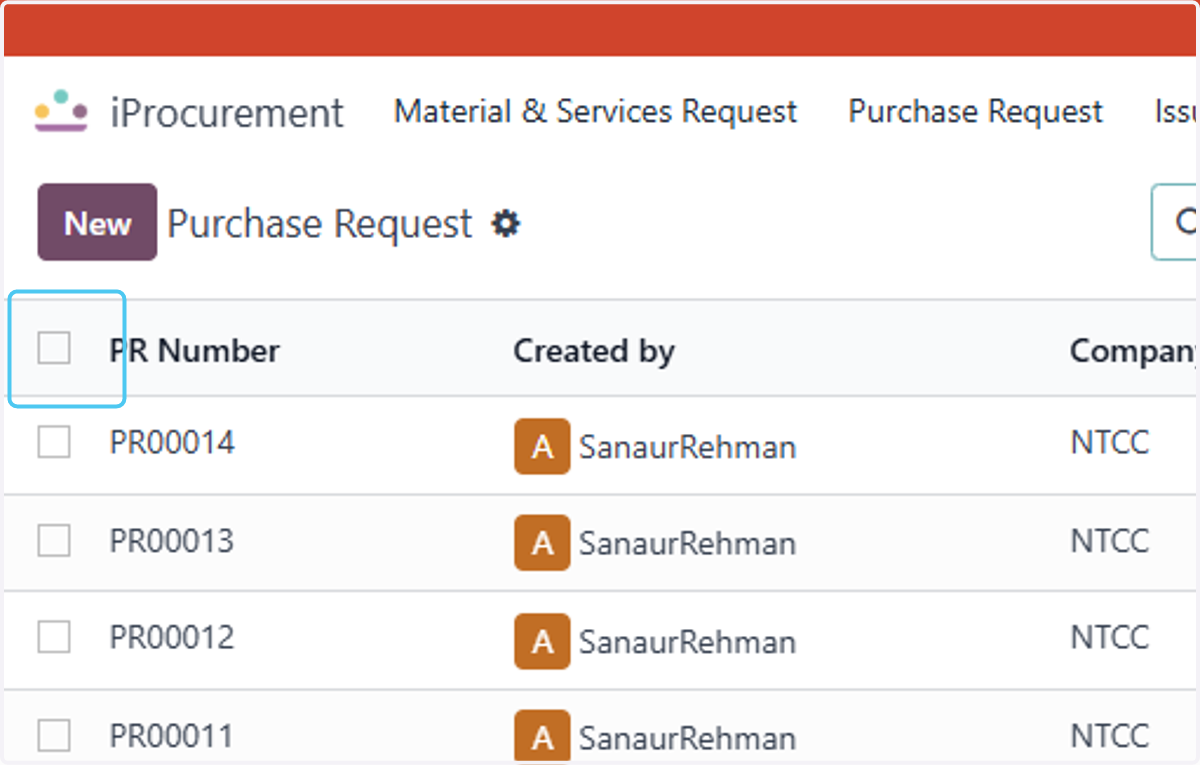Click NTCC in row PR00012
Viewport: 1200px width, 765px height.
pyautogui.click(x=1110, y=636)
